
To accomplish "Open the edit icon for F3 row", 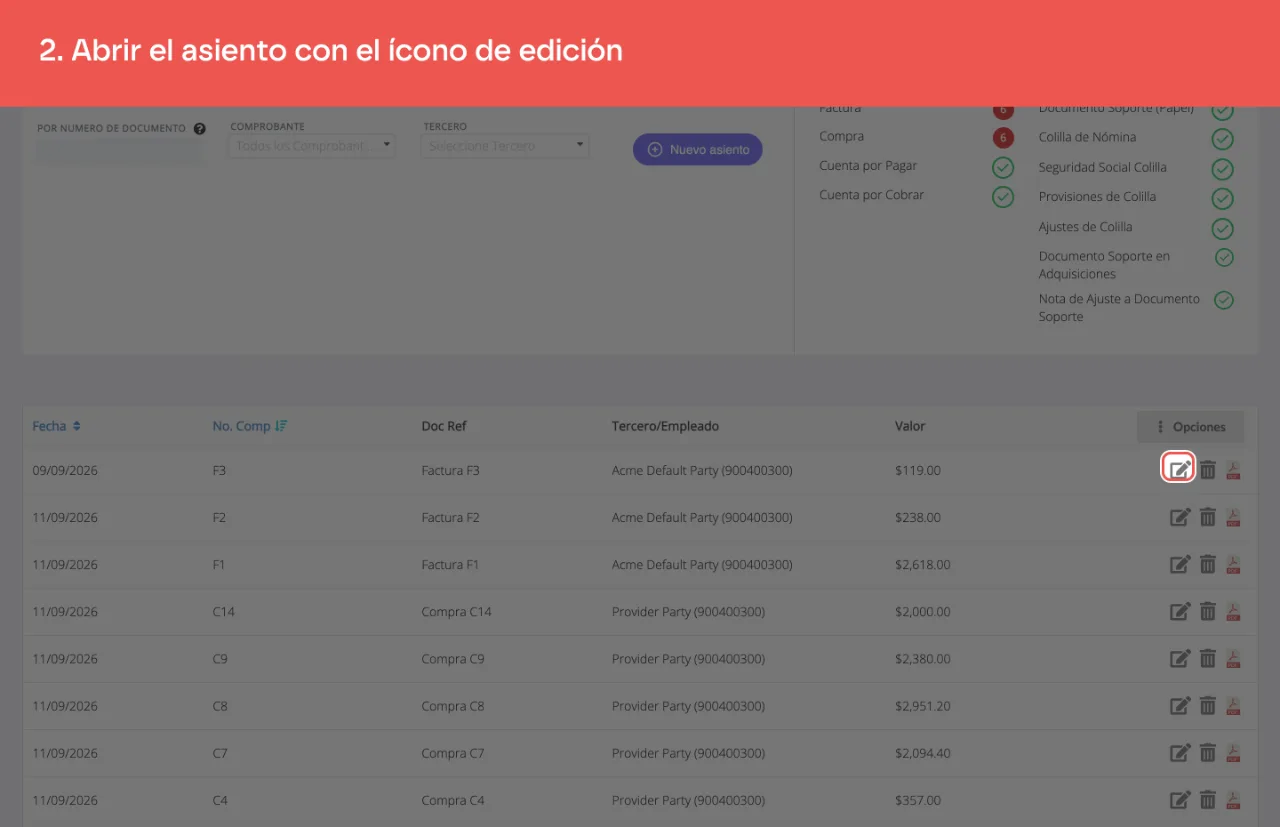I will click(1180, 469).
